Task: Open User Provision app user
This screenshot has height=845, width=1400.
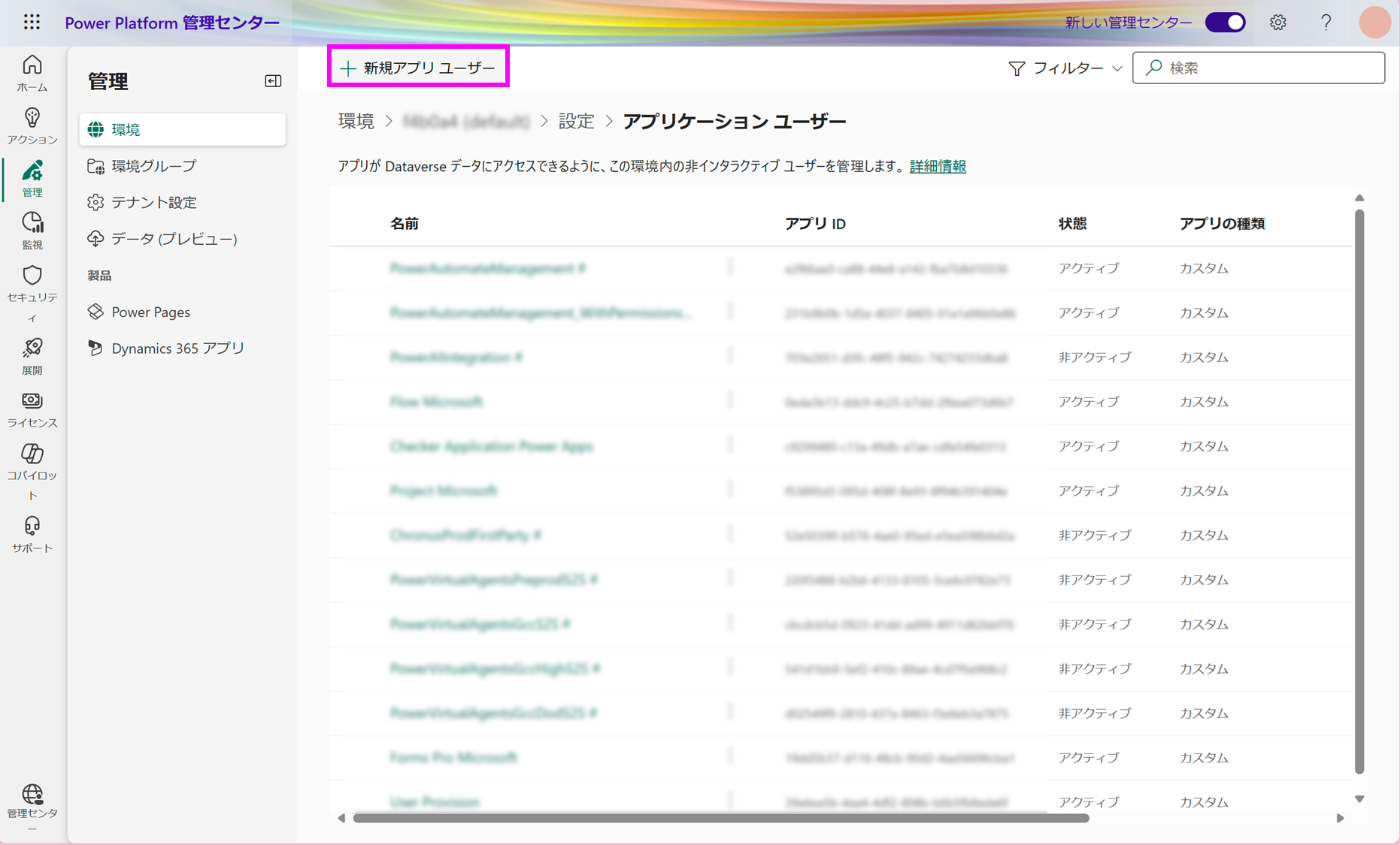Action: [x=434, y=801]
